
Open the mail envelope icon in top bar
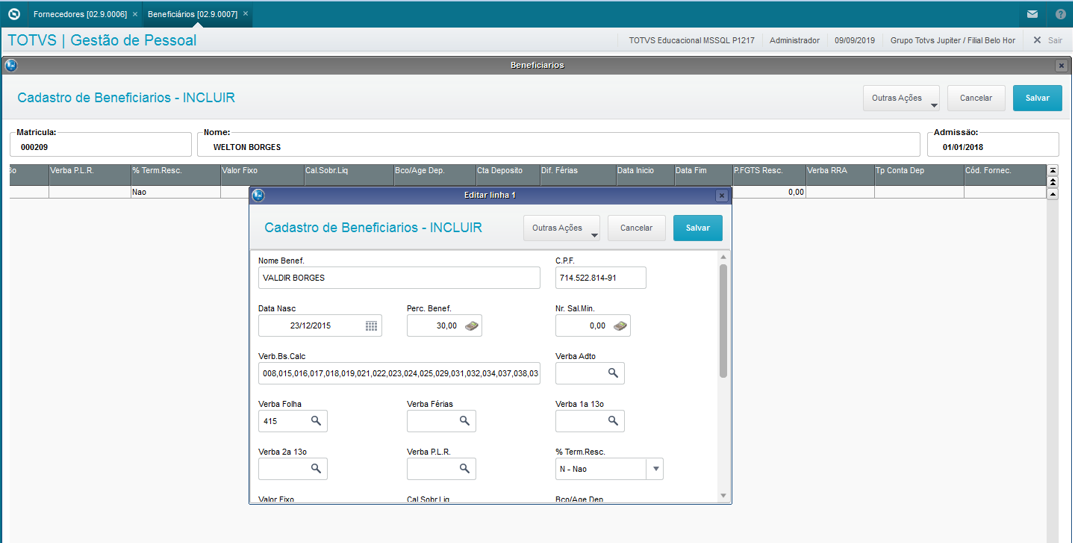click(x=1032, y=14)
